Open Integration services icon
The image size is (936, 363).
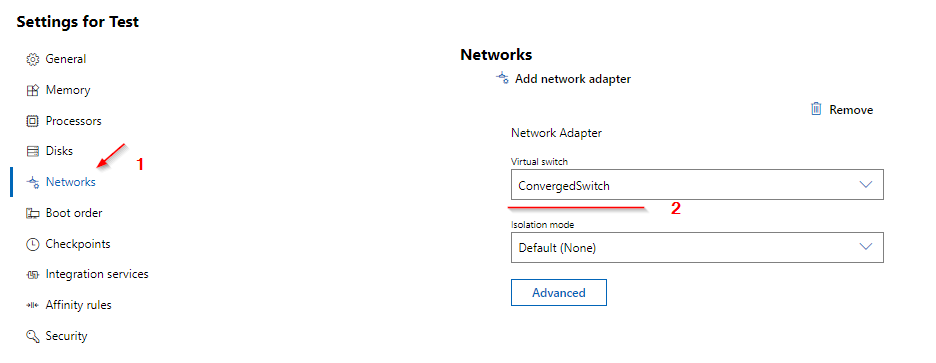[x=32, y=275]
